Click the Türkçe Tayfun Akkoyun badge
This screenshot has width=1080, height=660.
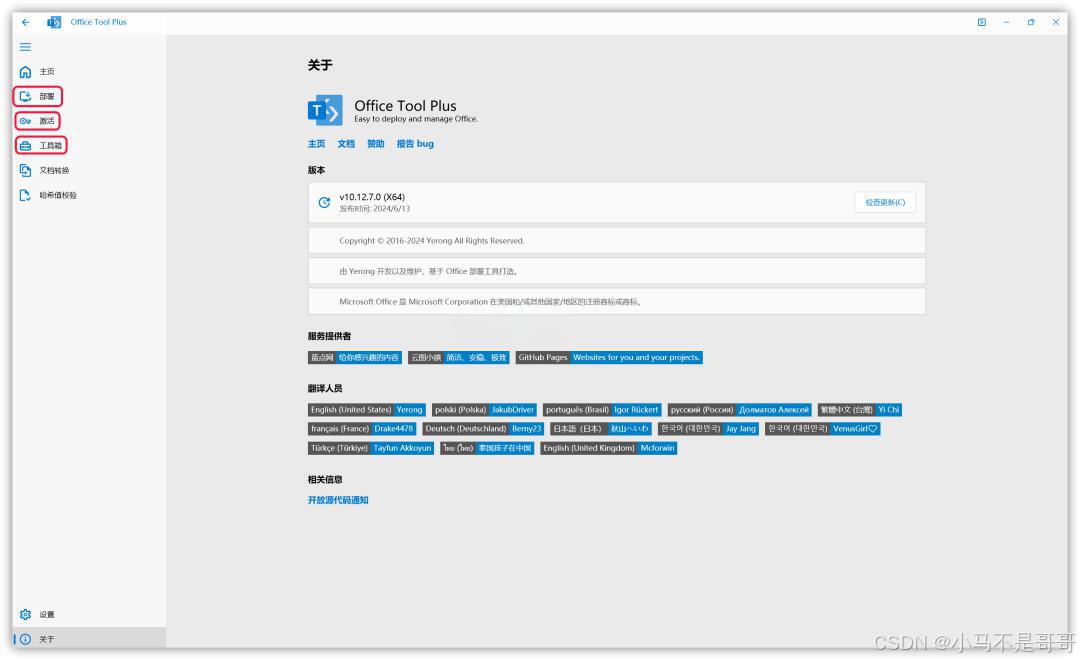pyautogui.click(x=371, y=448)
